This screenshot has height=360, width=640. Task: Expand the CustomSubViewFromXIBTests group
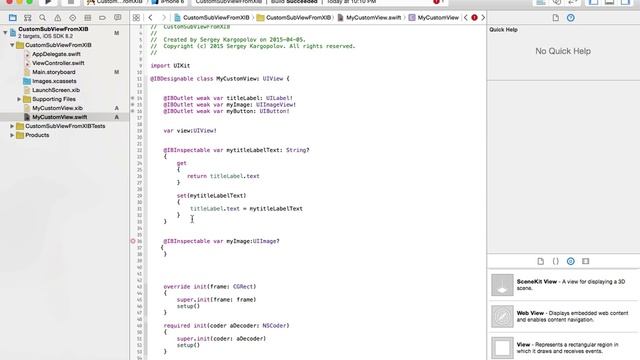(x=12, y=126)
